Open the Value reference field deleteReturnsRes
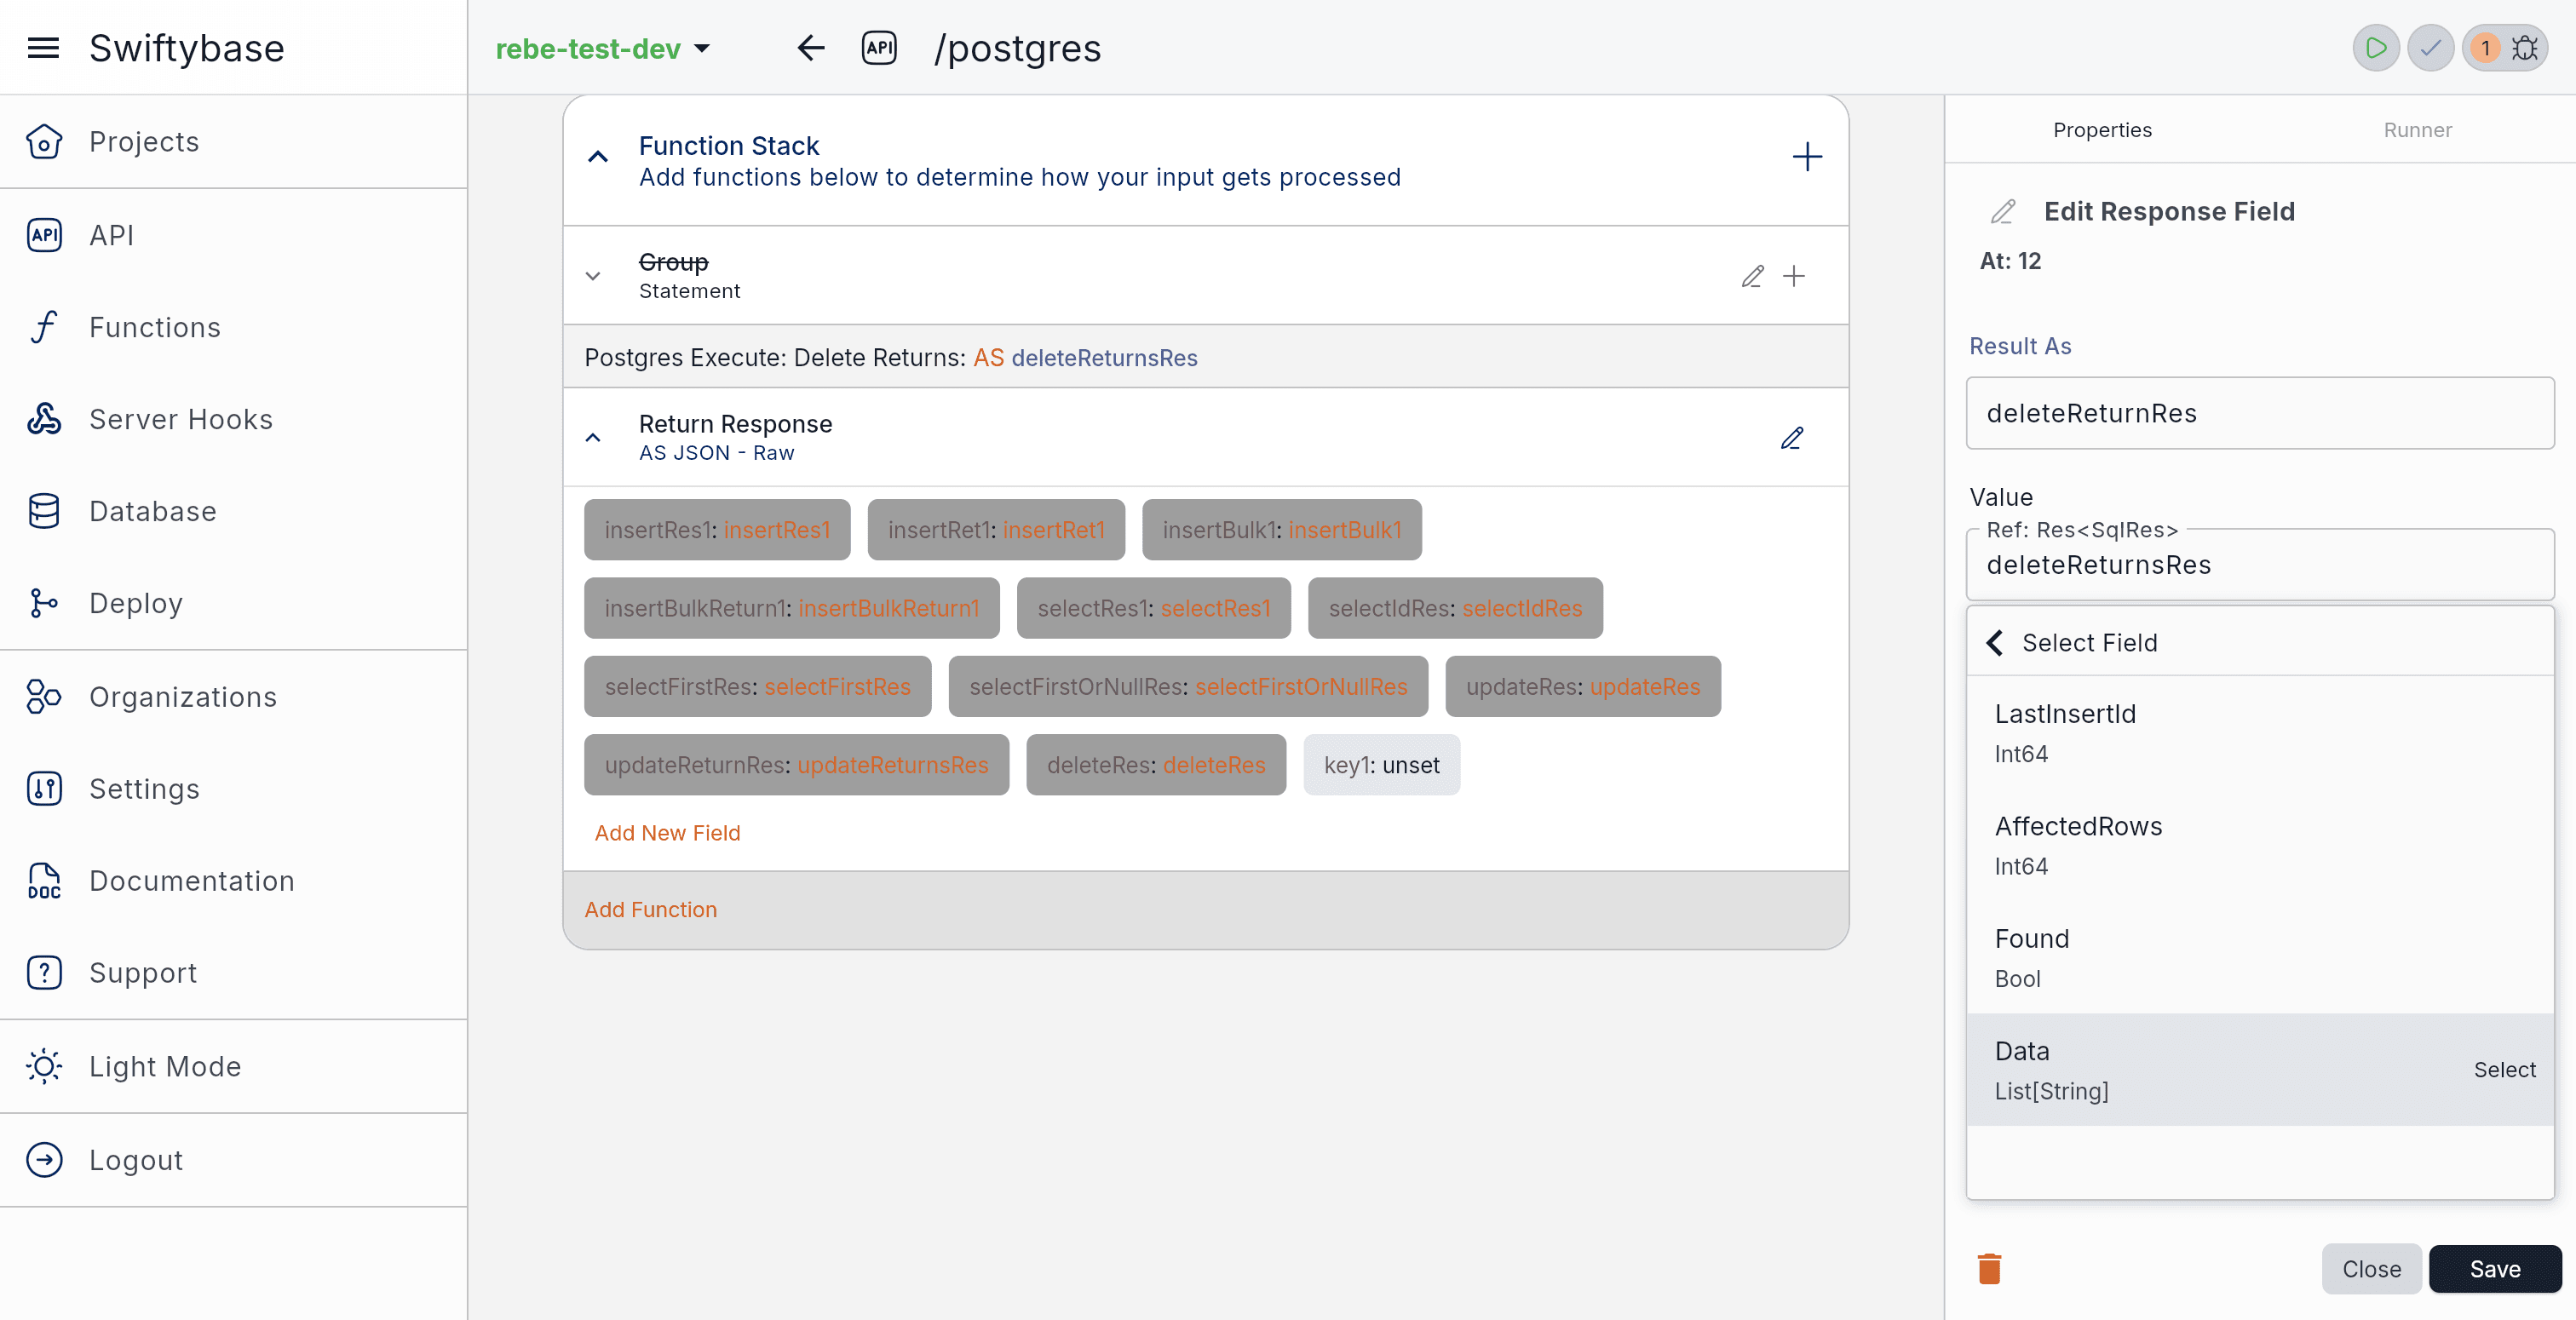 [x=2260, y=564]
